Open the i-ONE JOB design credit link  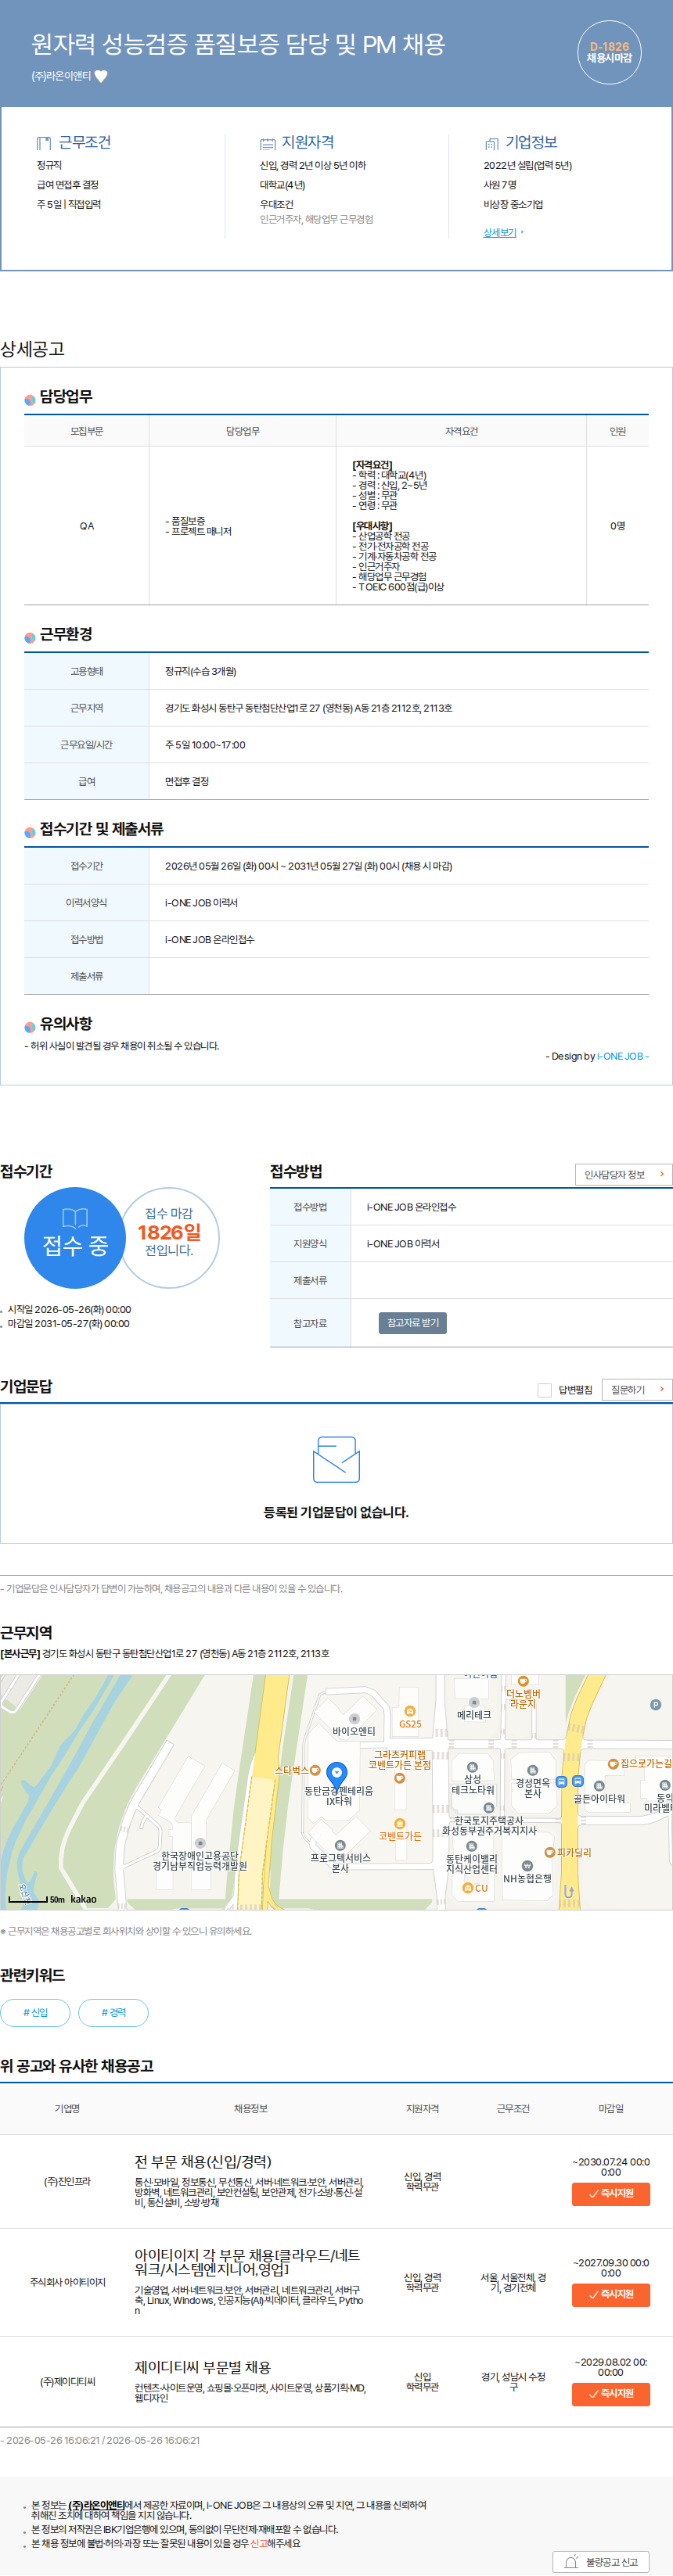pyautogui.click(x=622, y=1056)
